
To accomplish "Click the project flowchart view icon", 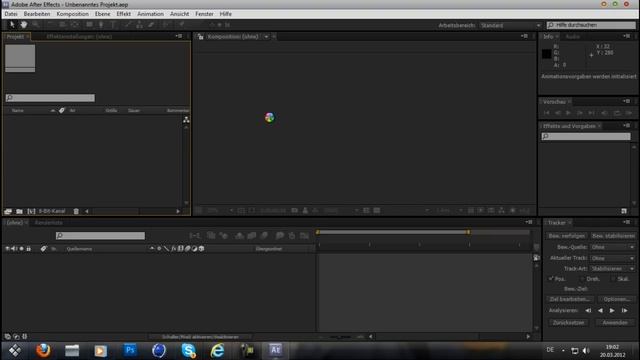I will (x=186, y=120).
